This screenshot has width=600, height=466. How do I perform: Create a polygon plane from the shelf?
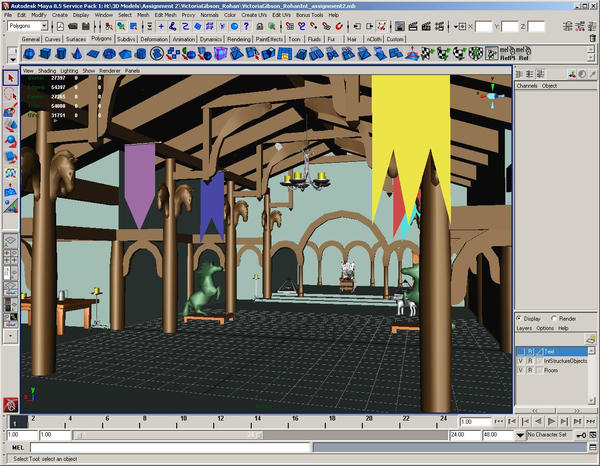pyautogui.click(x=93, y=54)
